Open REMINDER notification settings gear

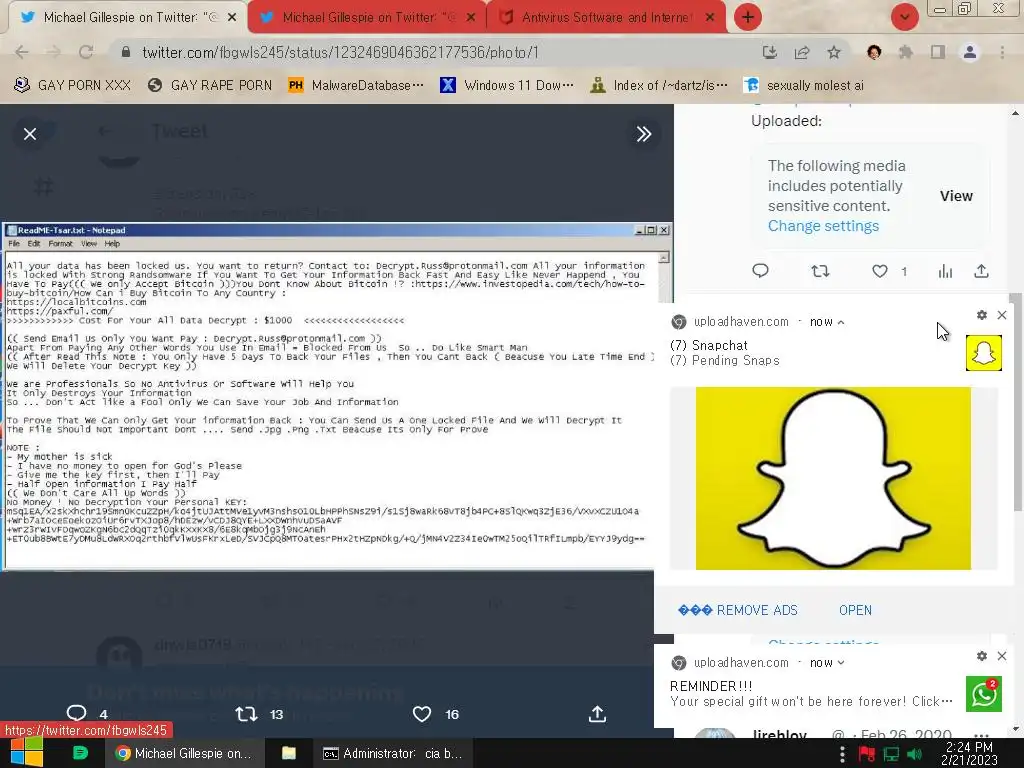coord(982,656)
